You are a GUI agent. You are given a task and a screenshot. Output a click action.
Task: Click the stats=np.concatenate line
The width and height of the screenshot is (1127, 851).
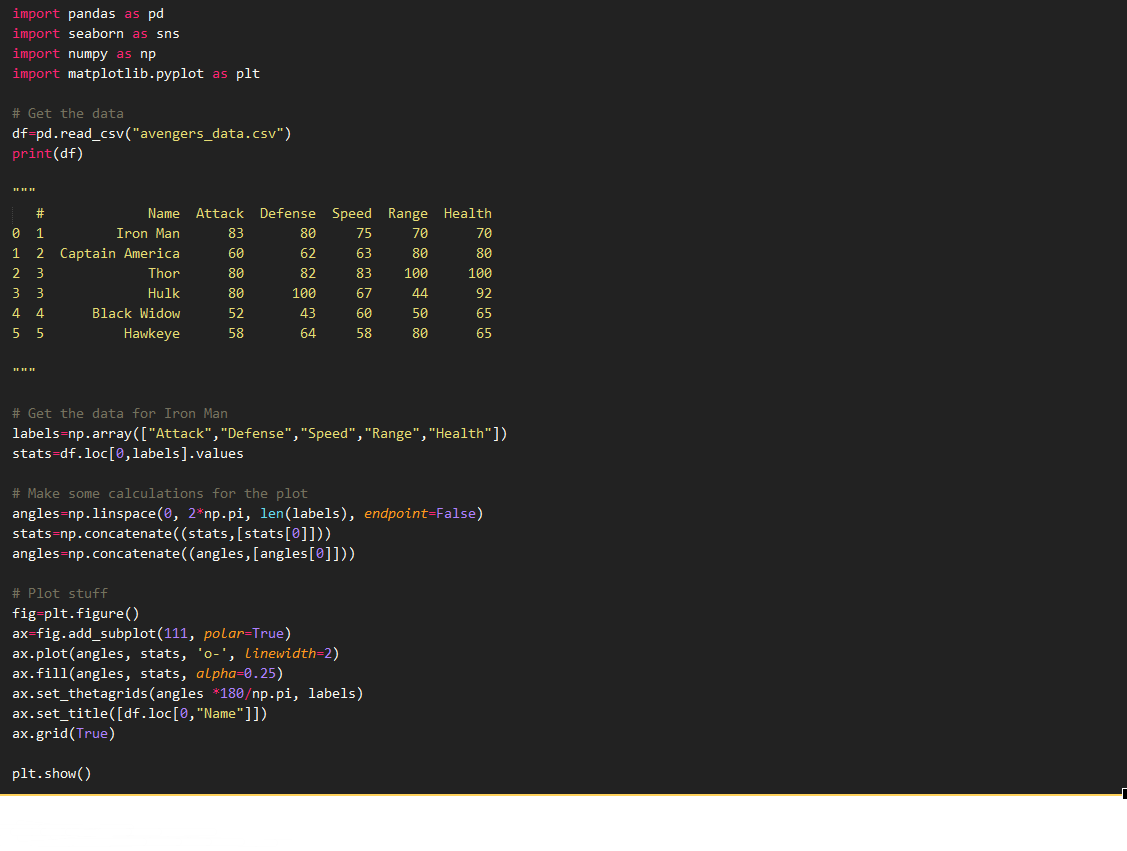172,534
